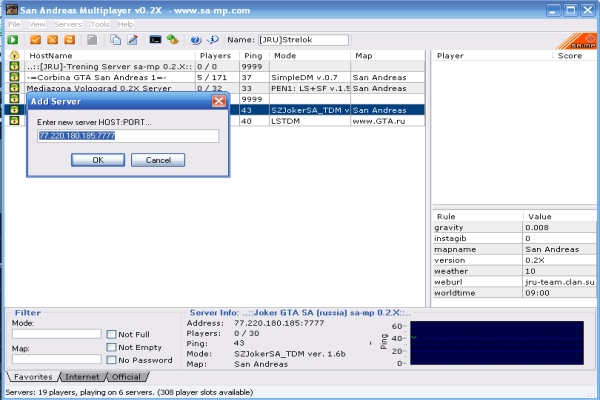Enable the Not Full filter checkbox
600x400 pixels.
coord(111,334)
